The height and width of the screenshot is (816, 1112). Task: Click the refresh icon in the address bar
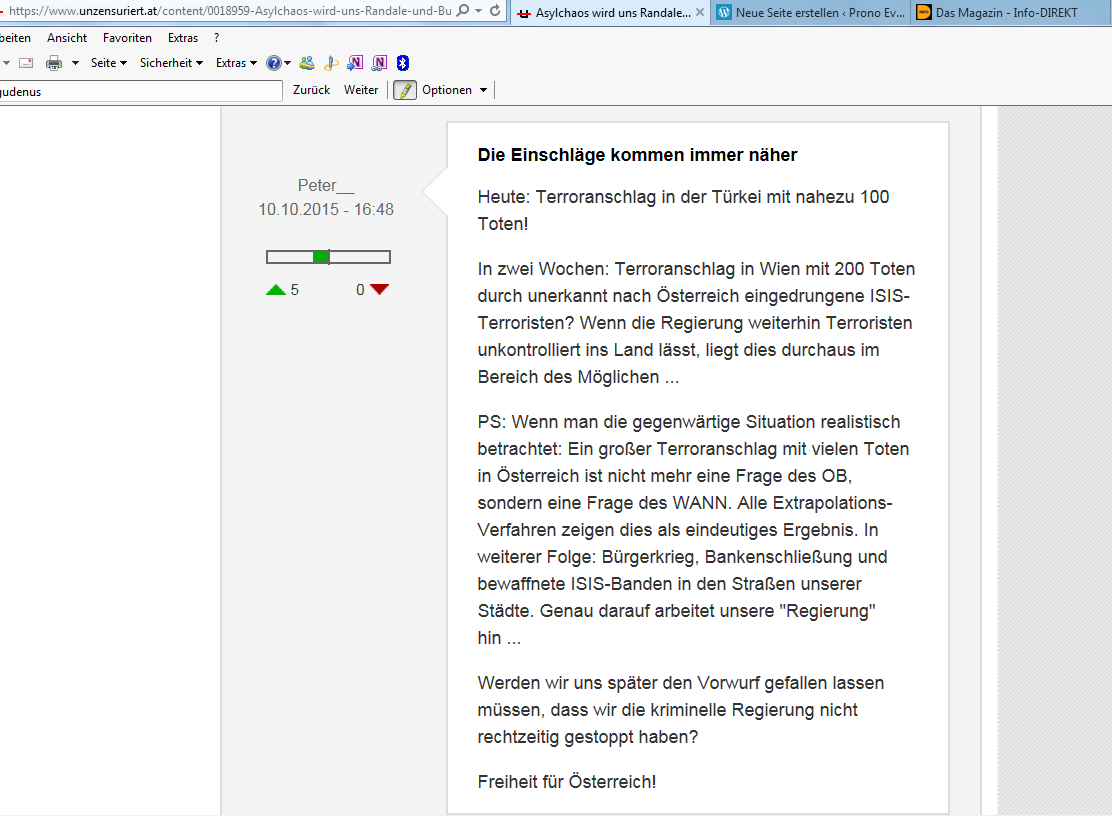coord(494,10)
